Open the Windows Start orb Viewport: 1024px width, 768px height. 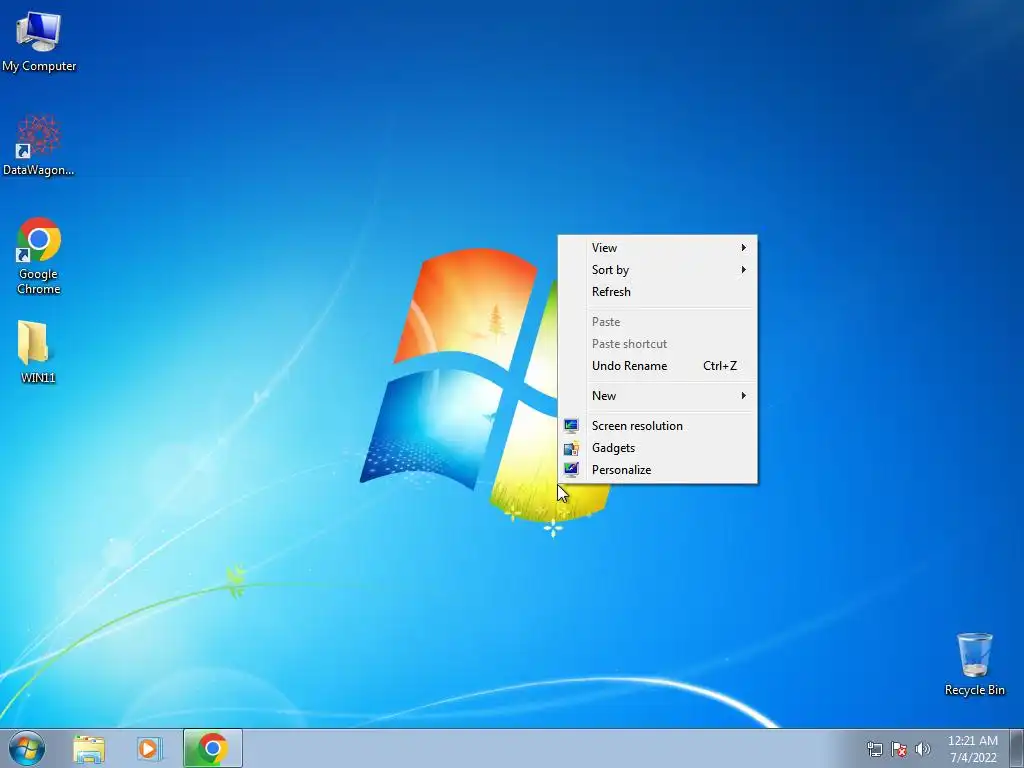27,748
